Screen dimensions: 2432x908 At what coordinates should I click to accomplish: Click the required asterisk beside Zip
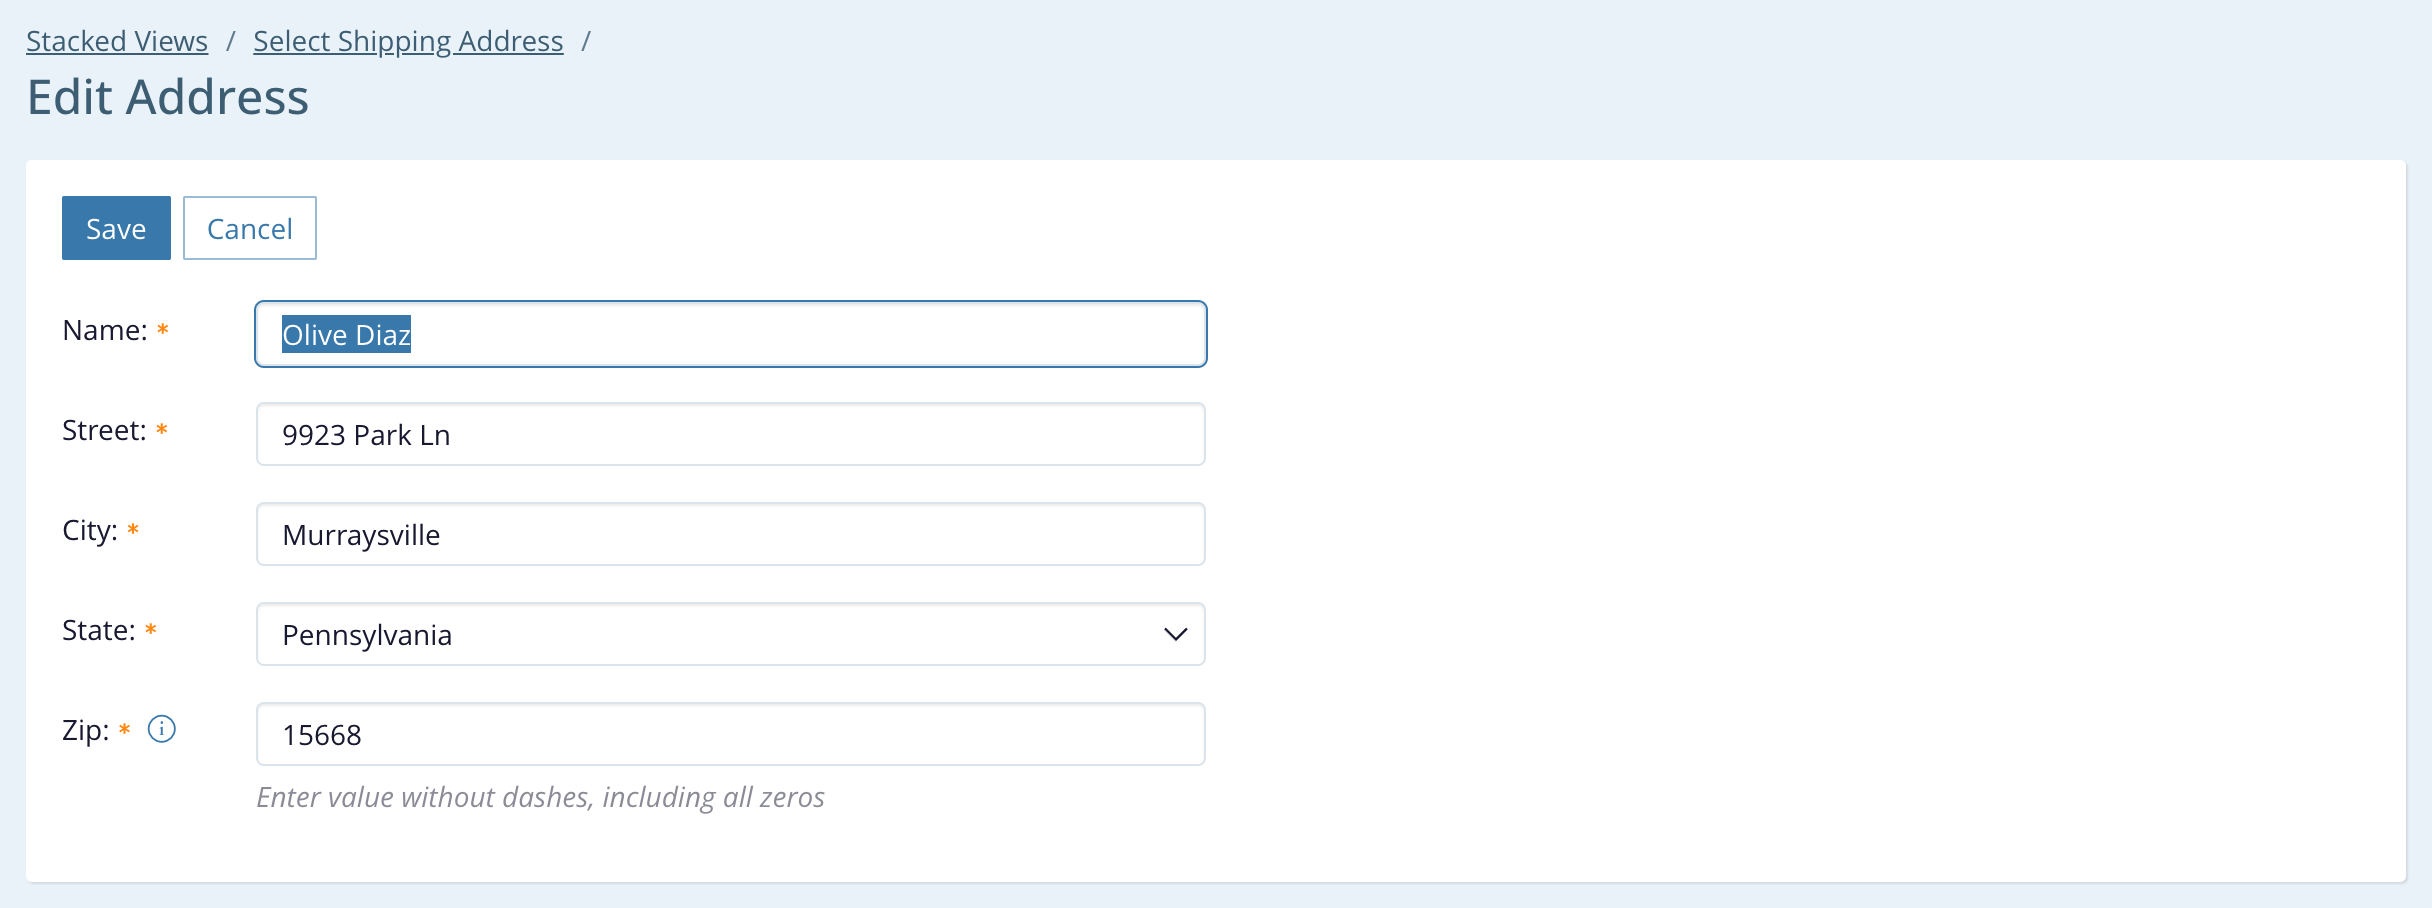pyautogui.click(x=125, y=729)
